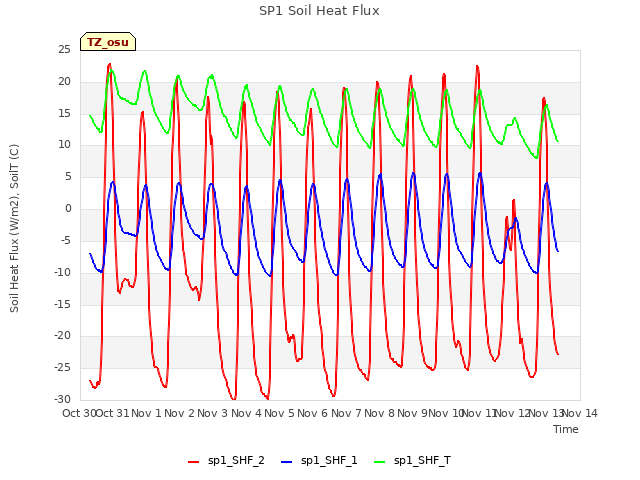The width and height of the screenshot is (640, 480).
Task: Click the x-axis title Time
Action: point(566,429)
